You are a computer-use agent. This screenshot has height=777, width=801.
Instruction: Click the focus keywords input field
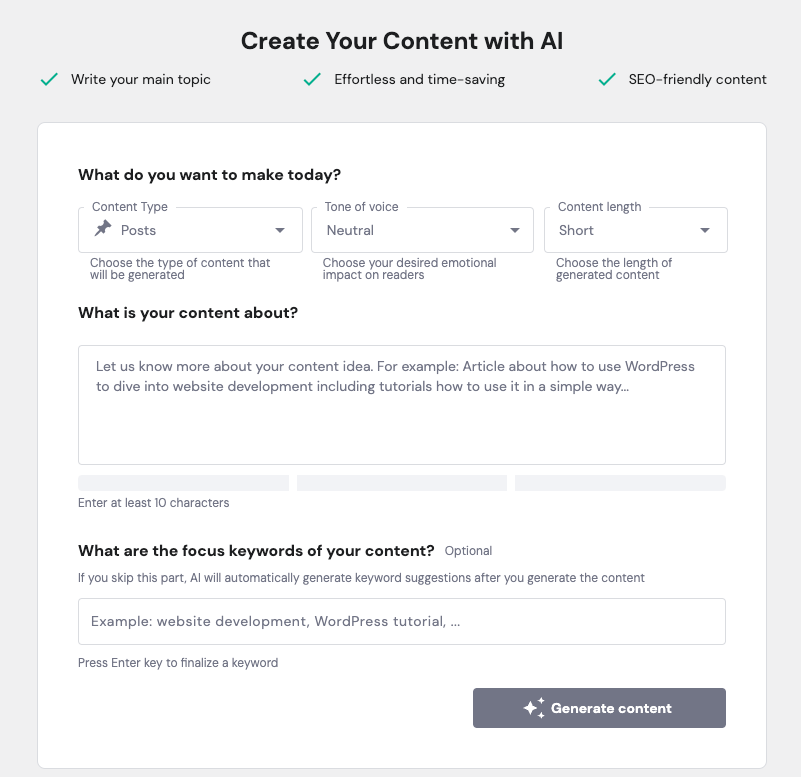(401, 621)
